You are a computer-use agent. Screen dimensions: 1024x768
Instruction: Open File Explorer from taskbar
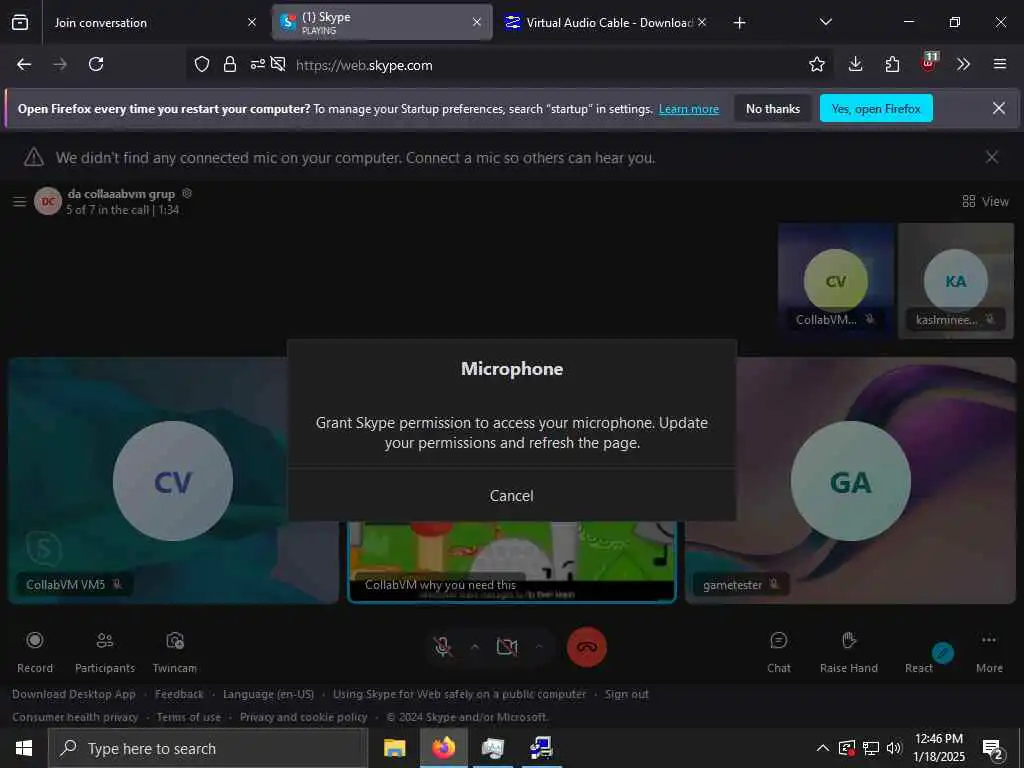(394, 748)
